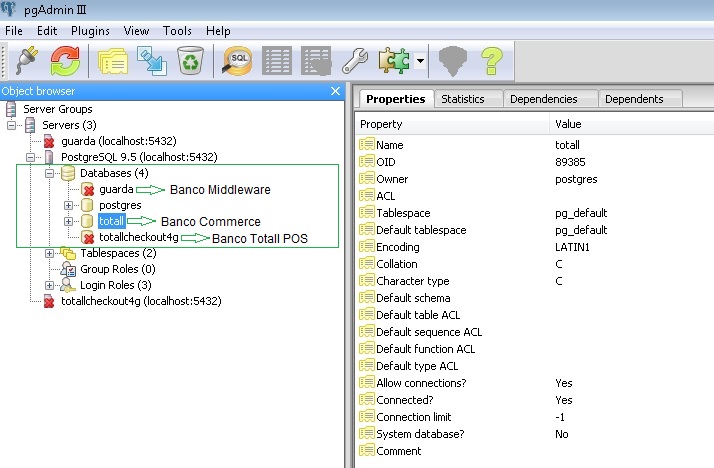Open the Maintenance wrench tool
714x468 pixels.
(355, 61)
